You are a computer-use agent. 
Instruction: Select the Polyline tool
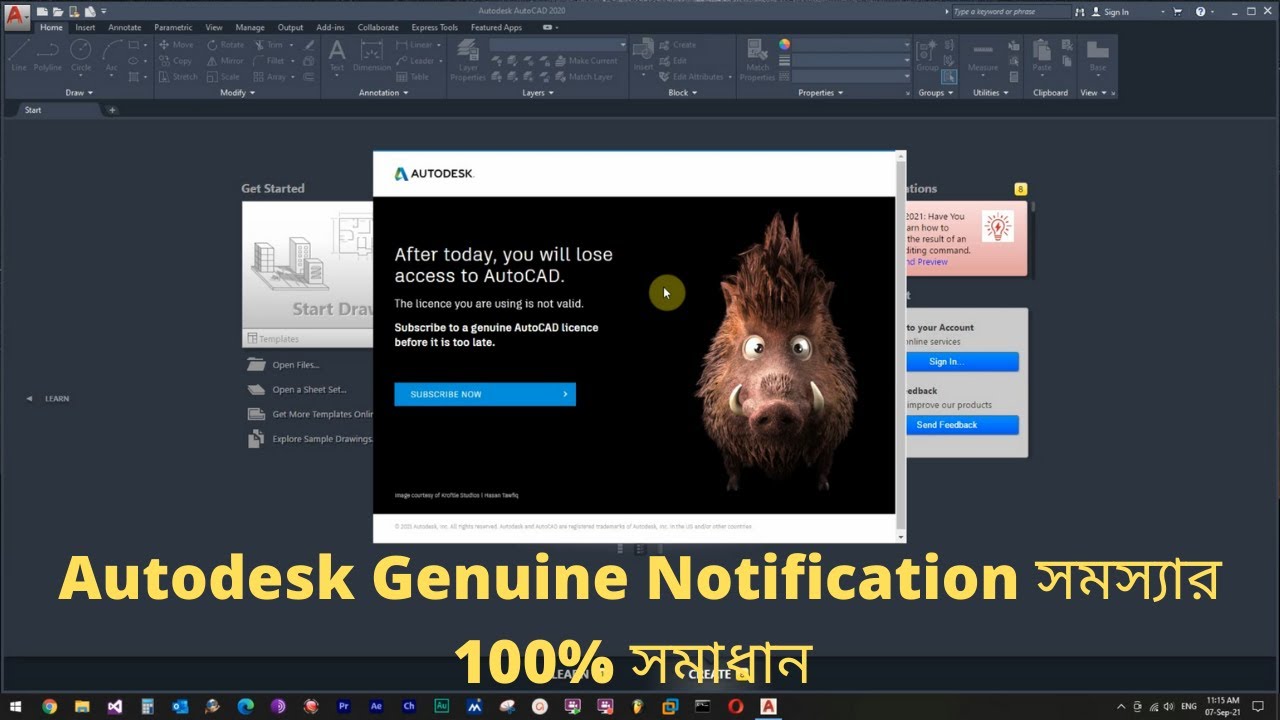click(x=48, y=56)
